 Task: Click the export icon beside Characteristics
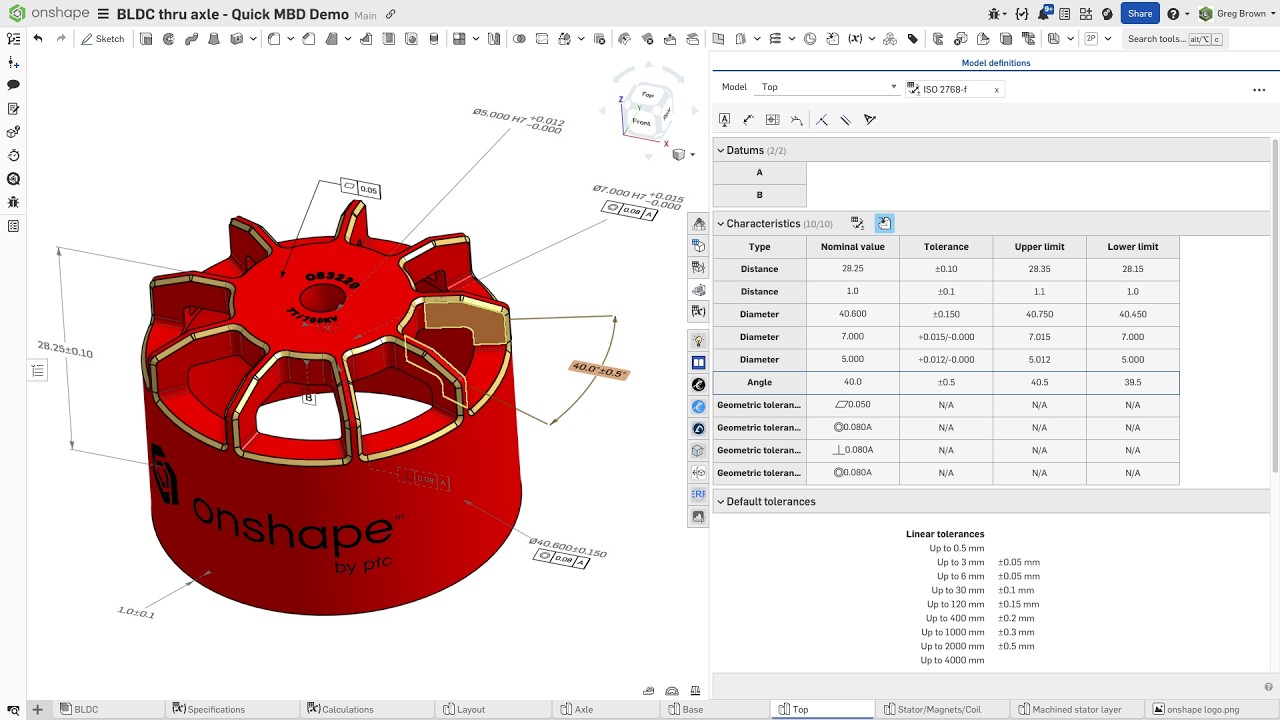pyautogui.click(x=885, y=224)
